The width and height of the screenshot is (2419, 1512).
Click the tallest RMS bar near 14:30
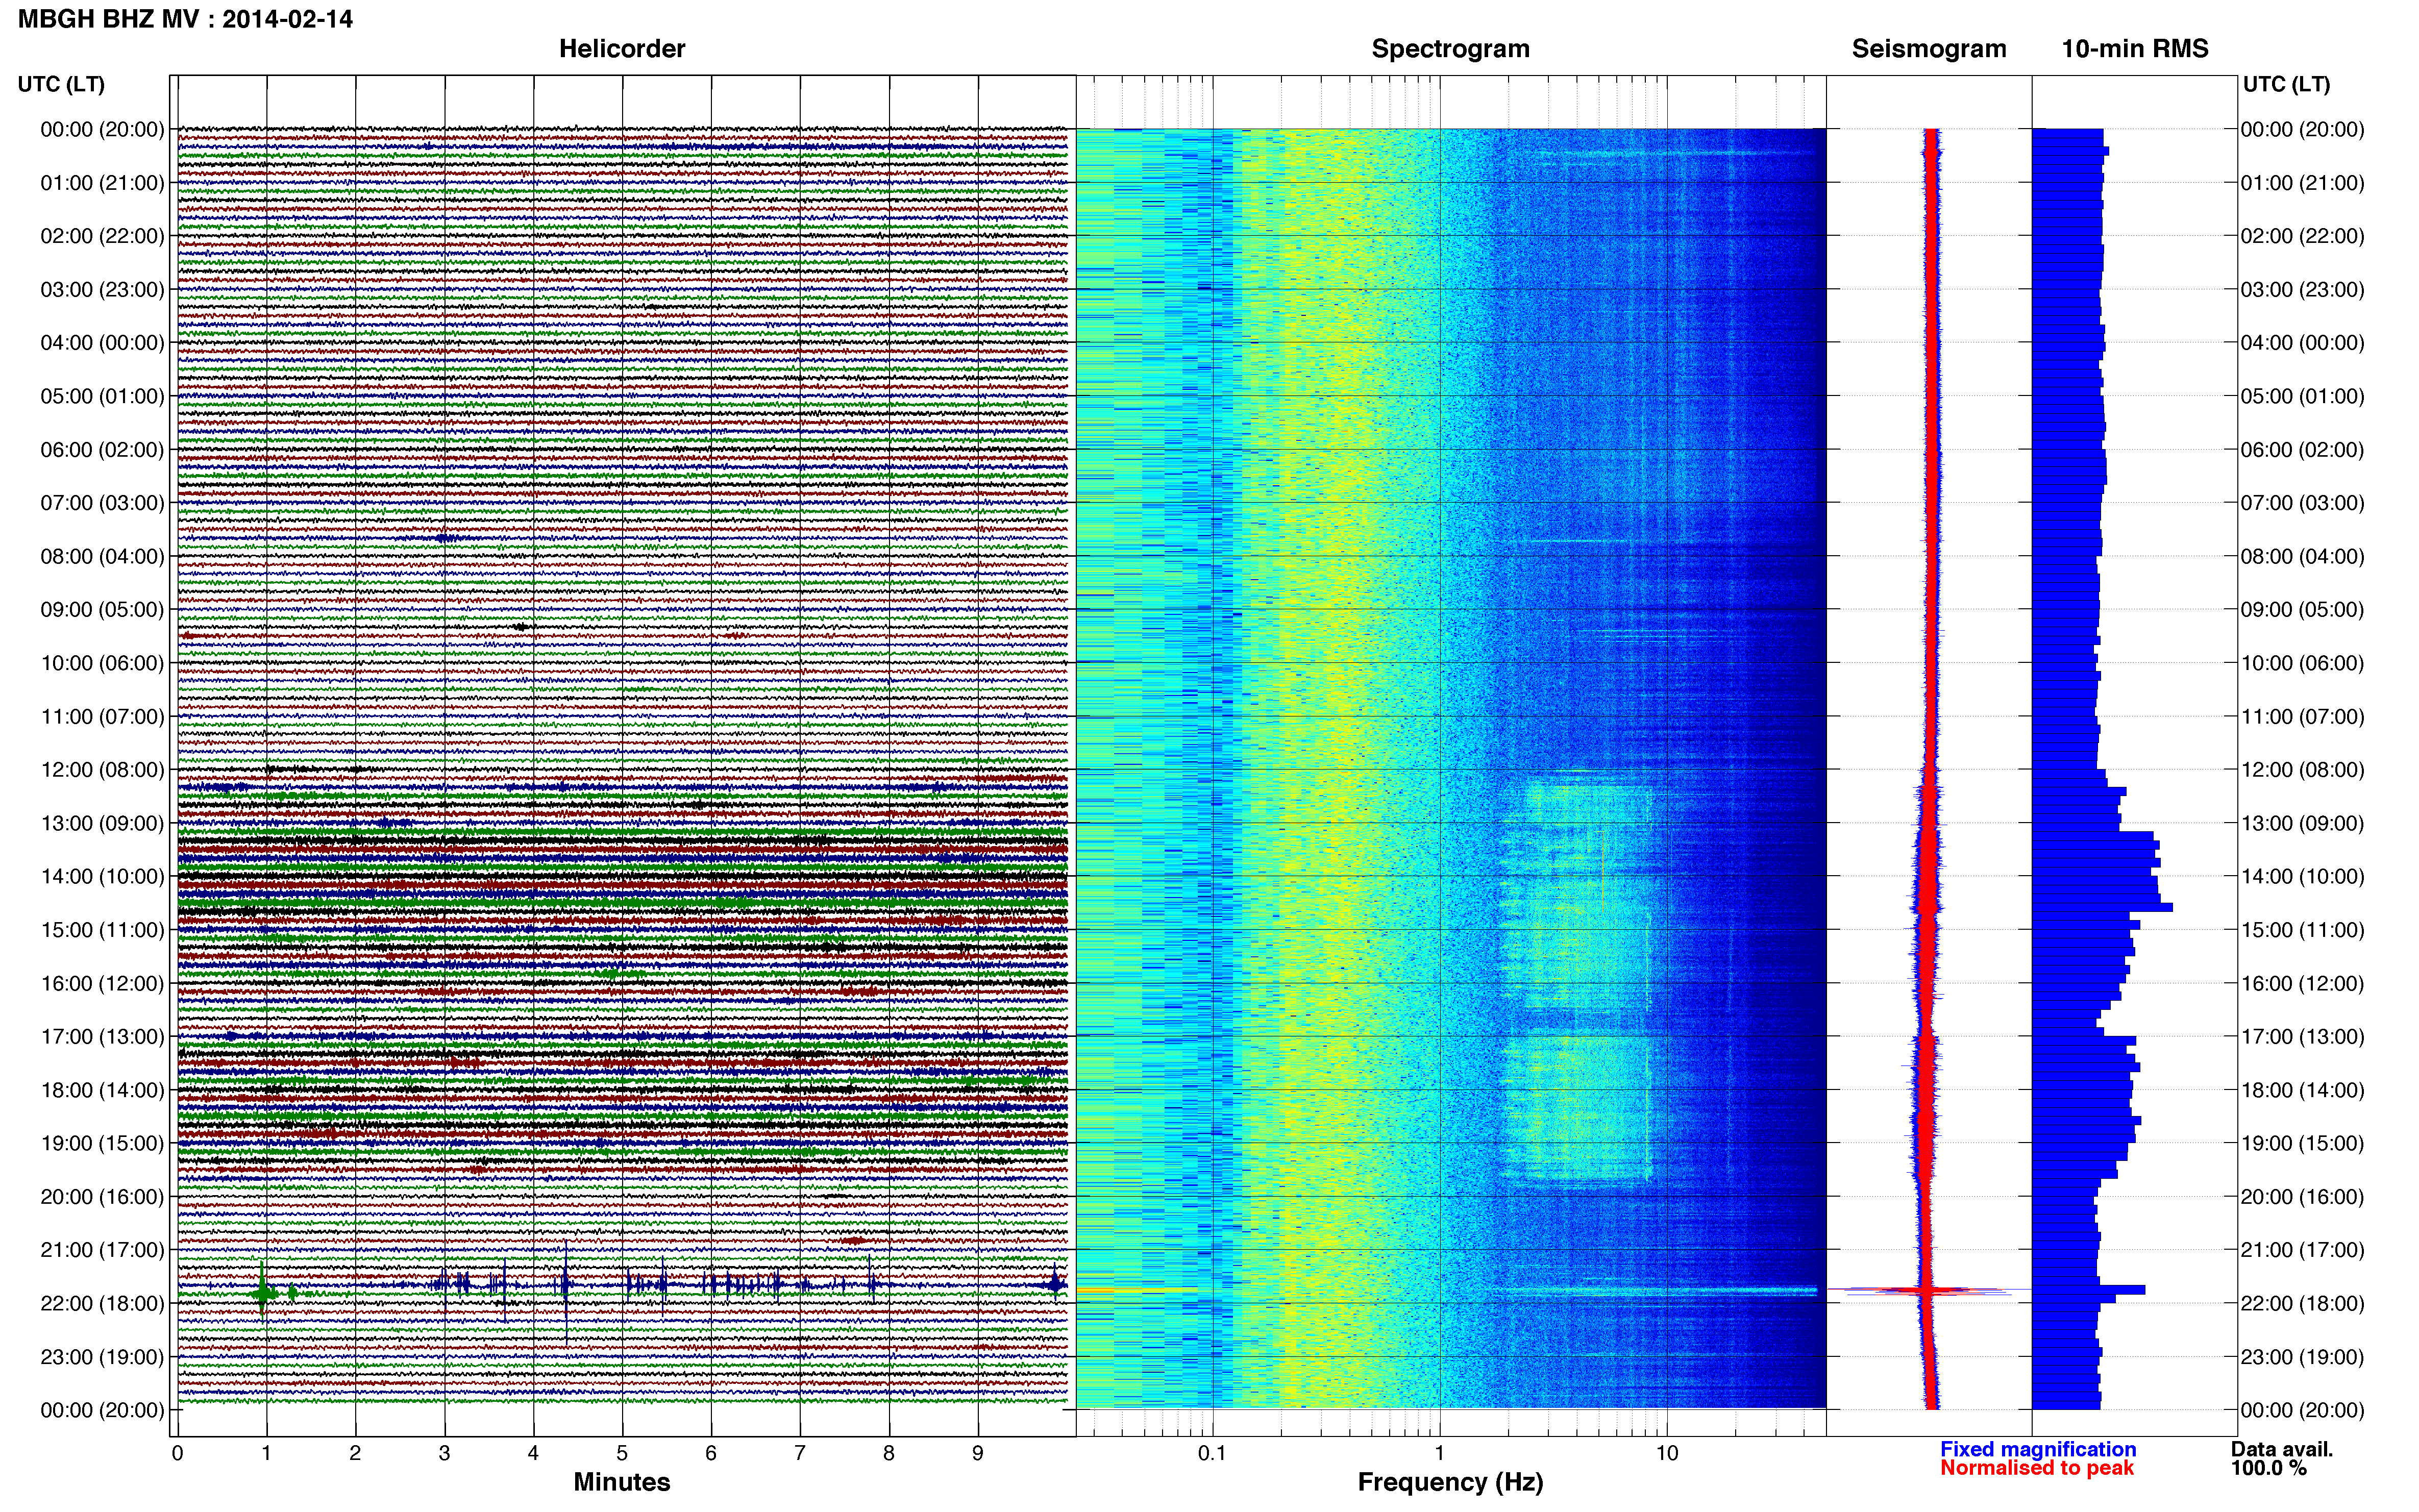point(2102,907)
